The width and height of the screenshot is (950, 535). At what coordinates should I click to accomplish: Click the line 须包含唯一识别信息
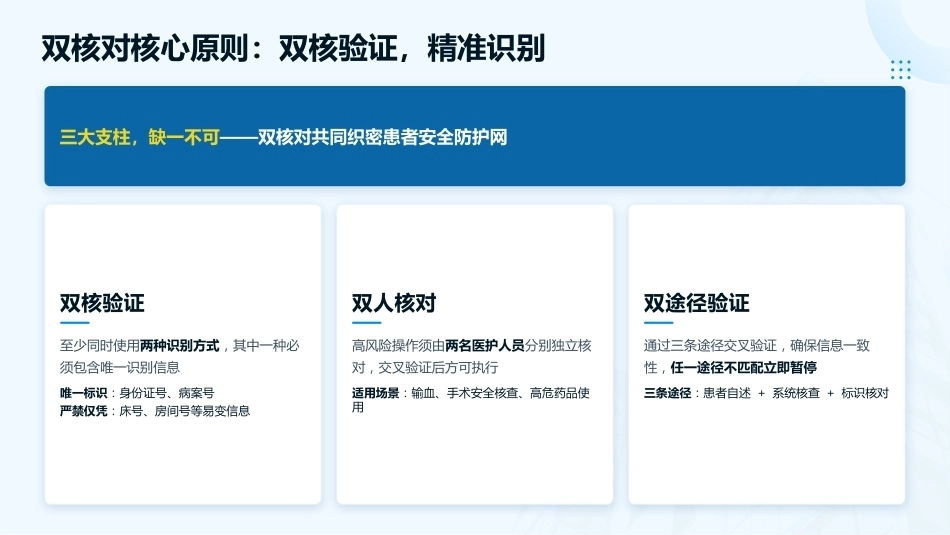120,368
